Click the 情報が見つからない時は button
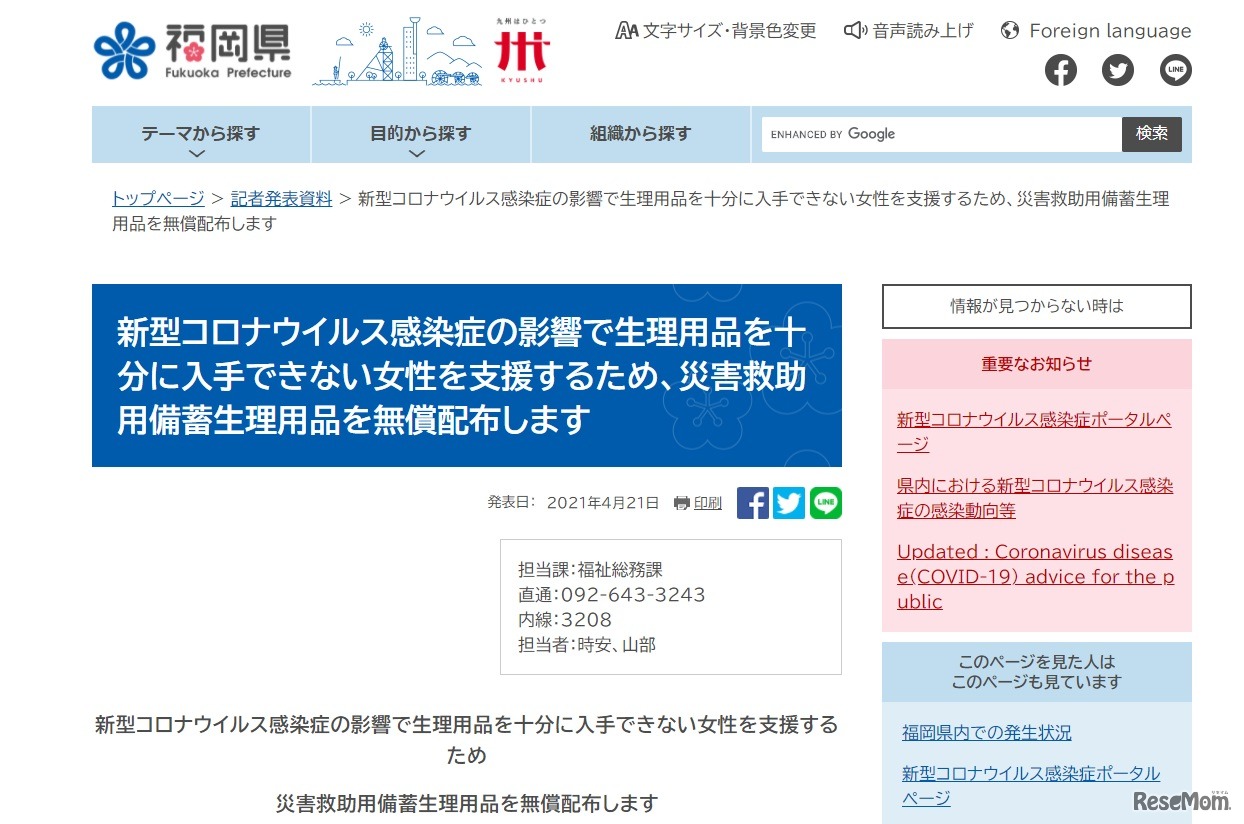 point(1037,306)
